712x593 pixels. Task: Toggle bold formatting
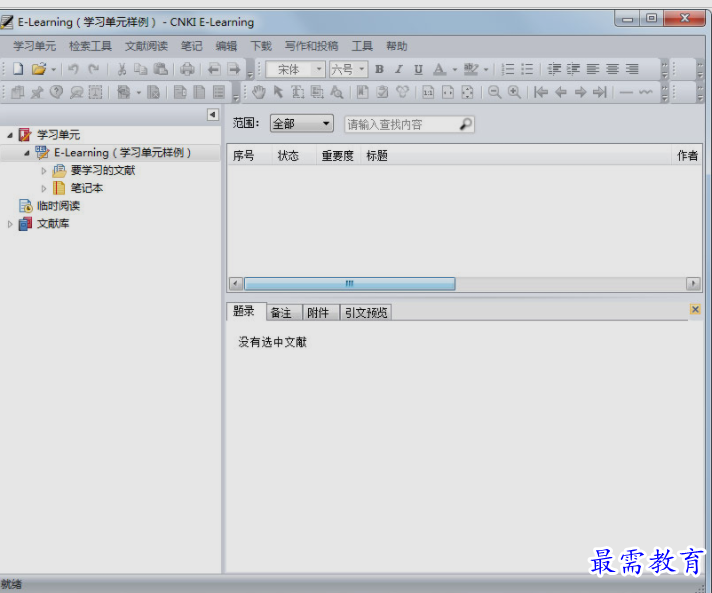[380, 69]
